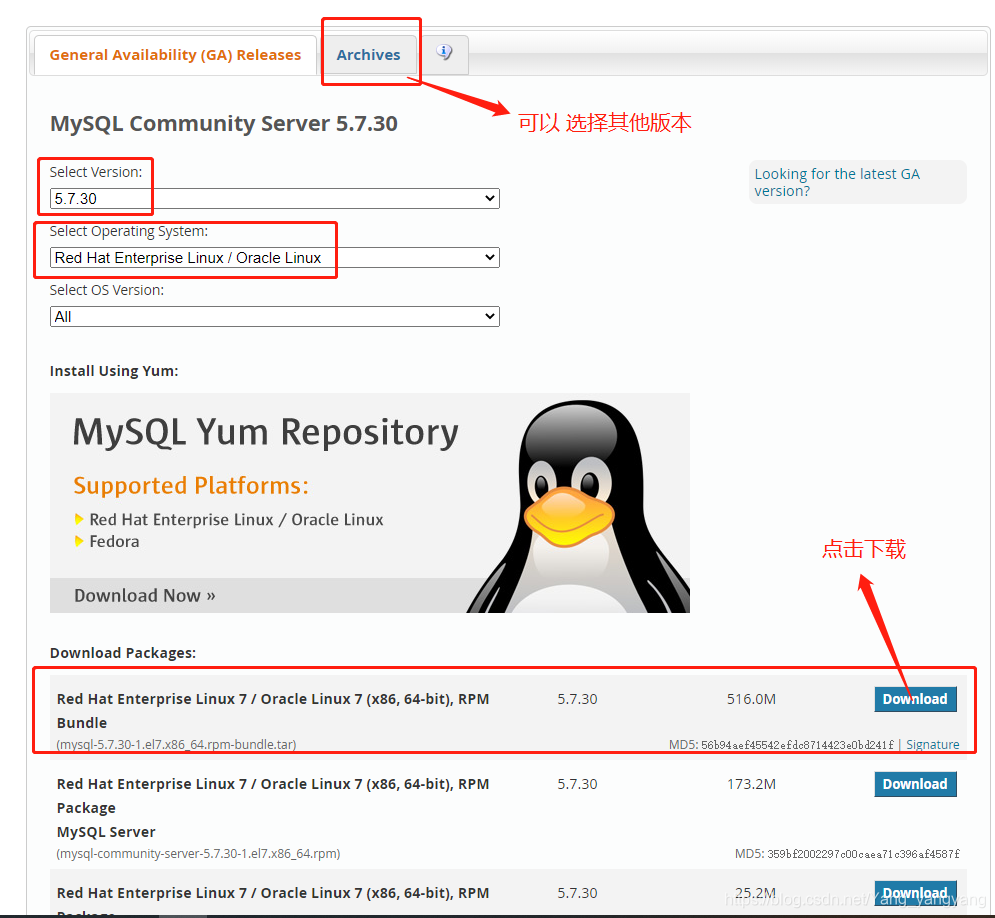The height and width of the screenshot is (918, 995).
Task: Click the 173.2M size value
Action: coord(751,784)
